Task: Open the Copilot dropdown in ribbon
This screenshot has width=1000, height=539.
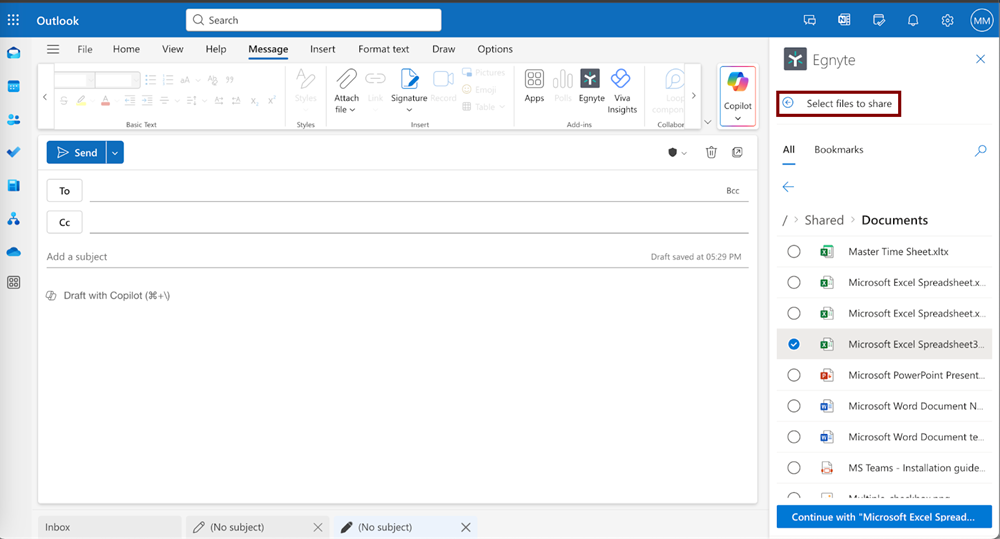Action: point(738,118)
